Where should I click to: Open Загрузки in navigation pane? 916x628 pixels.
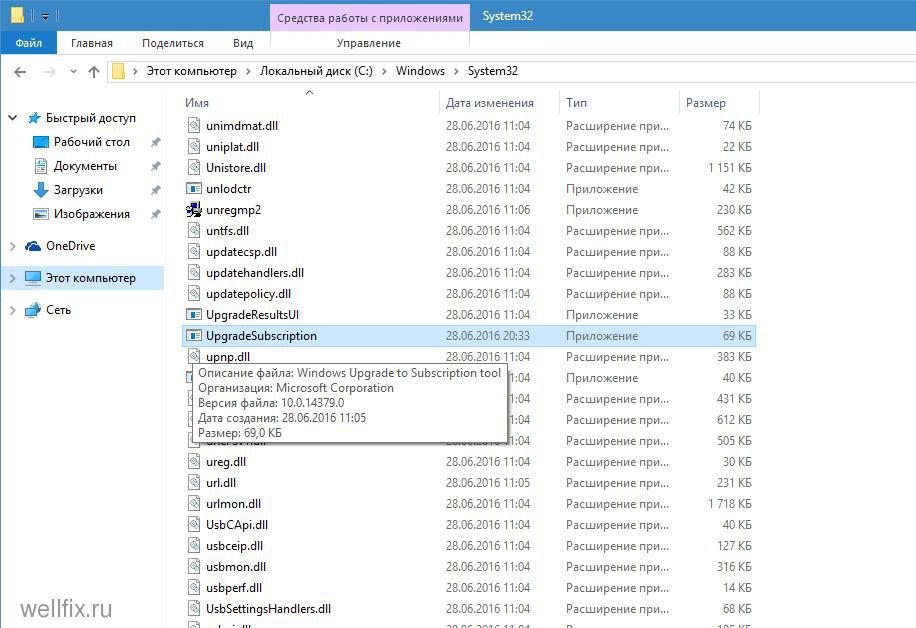pyautogui.click(x=78, y=190)
